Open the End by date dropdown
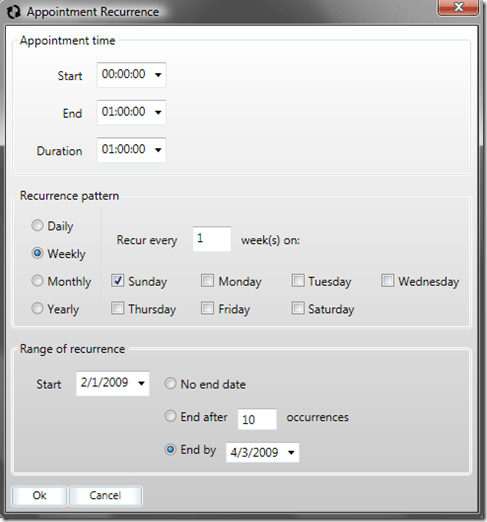Image resolution: width=487 pixels, height=522 pixels. coord(291,452)
